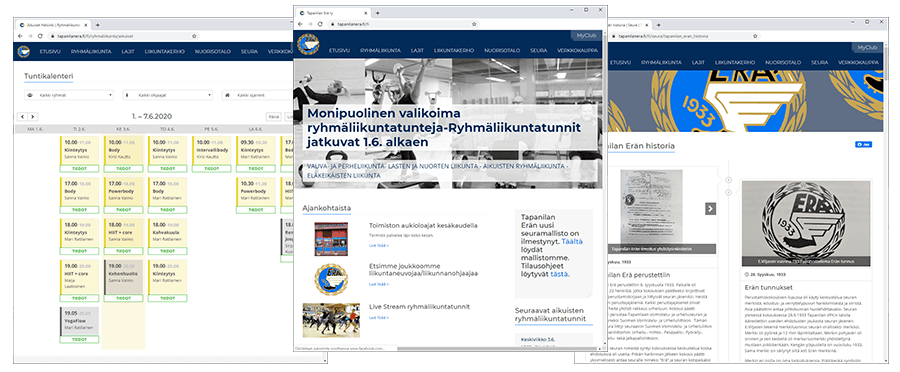This screenshot has width=900, height=372.
Task: Open VERKKOKAUPPA in the center window menu
Action: (577, 51)
